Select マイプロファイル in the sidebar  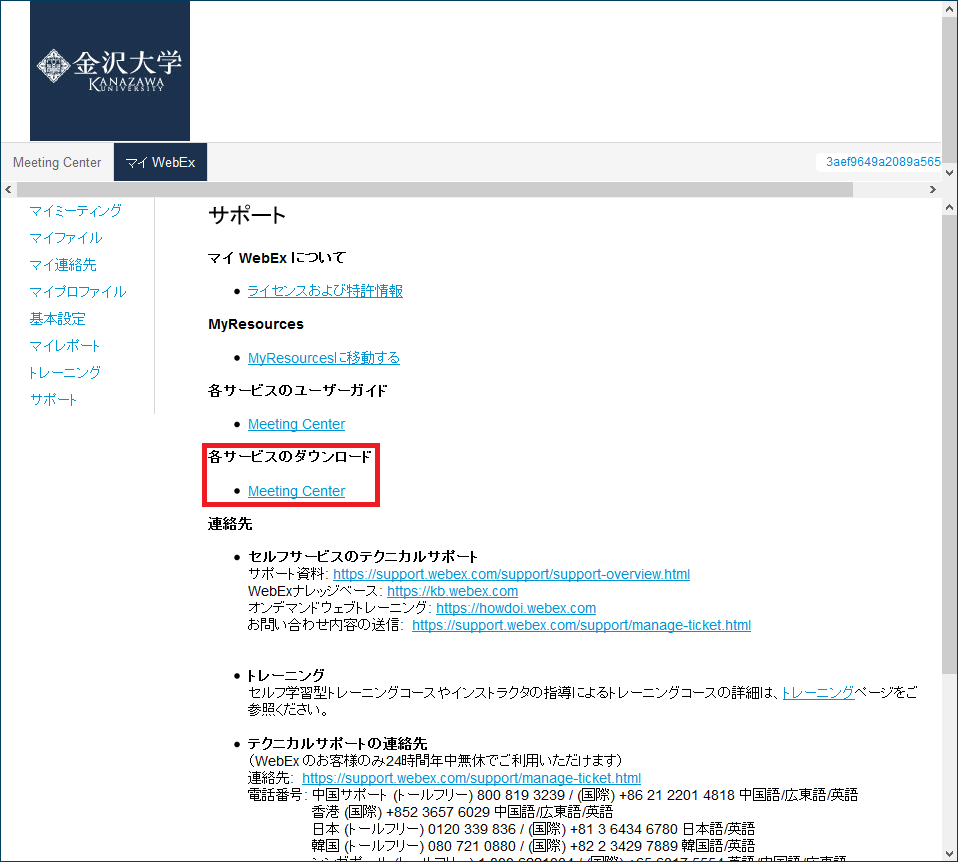[x=78, y=291]
